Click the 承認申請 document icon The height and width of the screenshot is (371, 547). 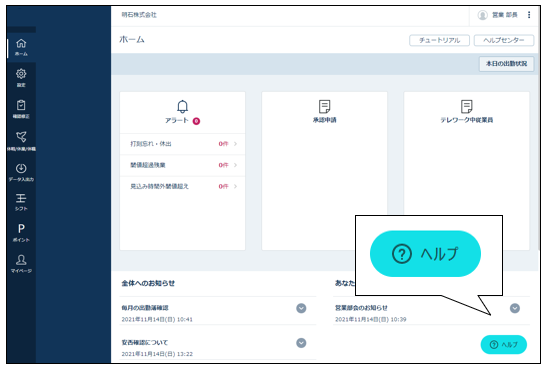pyautogui.click(x=324, y=106)
